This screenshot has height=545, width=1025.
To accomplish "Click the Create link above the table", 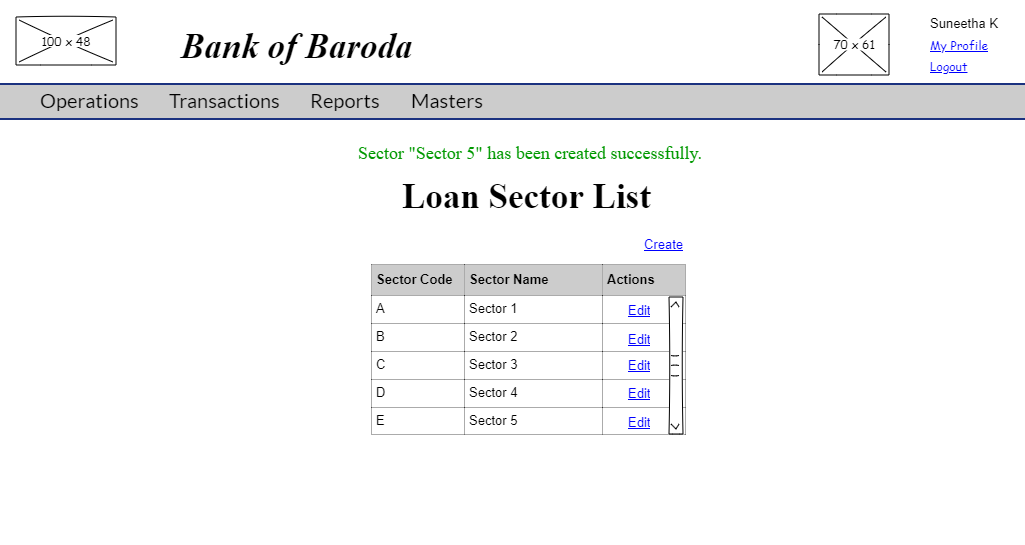I will click(663, 245).
